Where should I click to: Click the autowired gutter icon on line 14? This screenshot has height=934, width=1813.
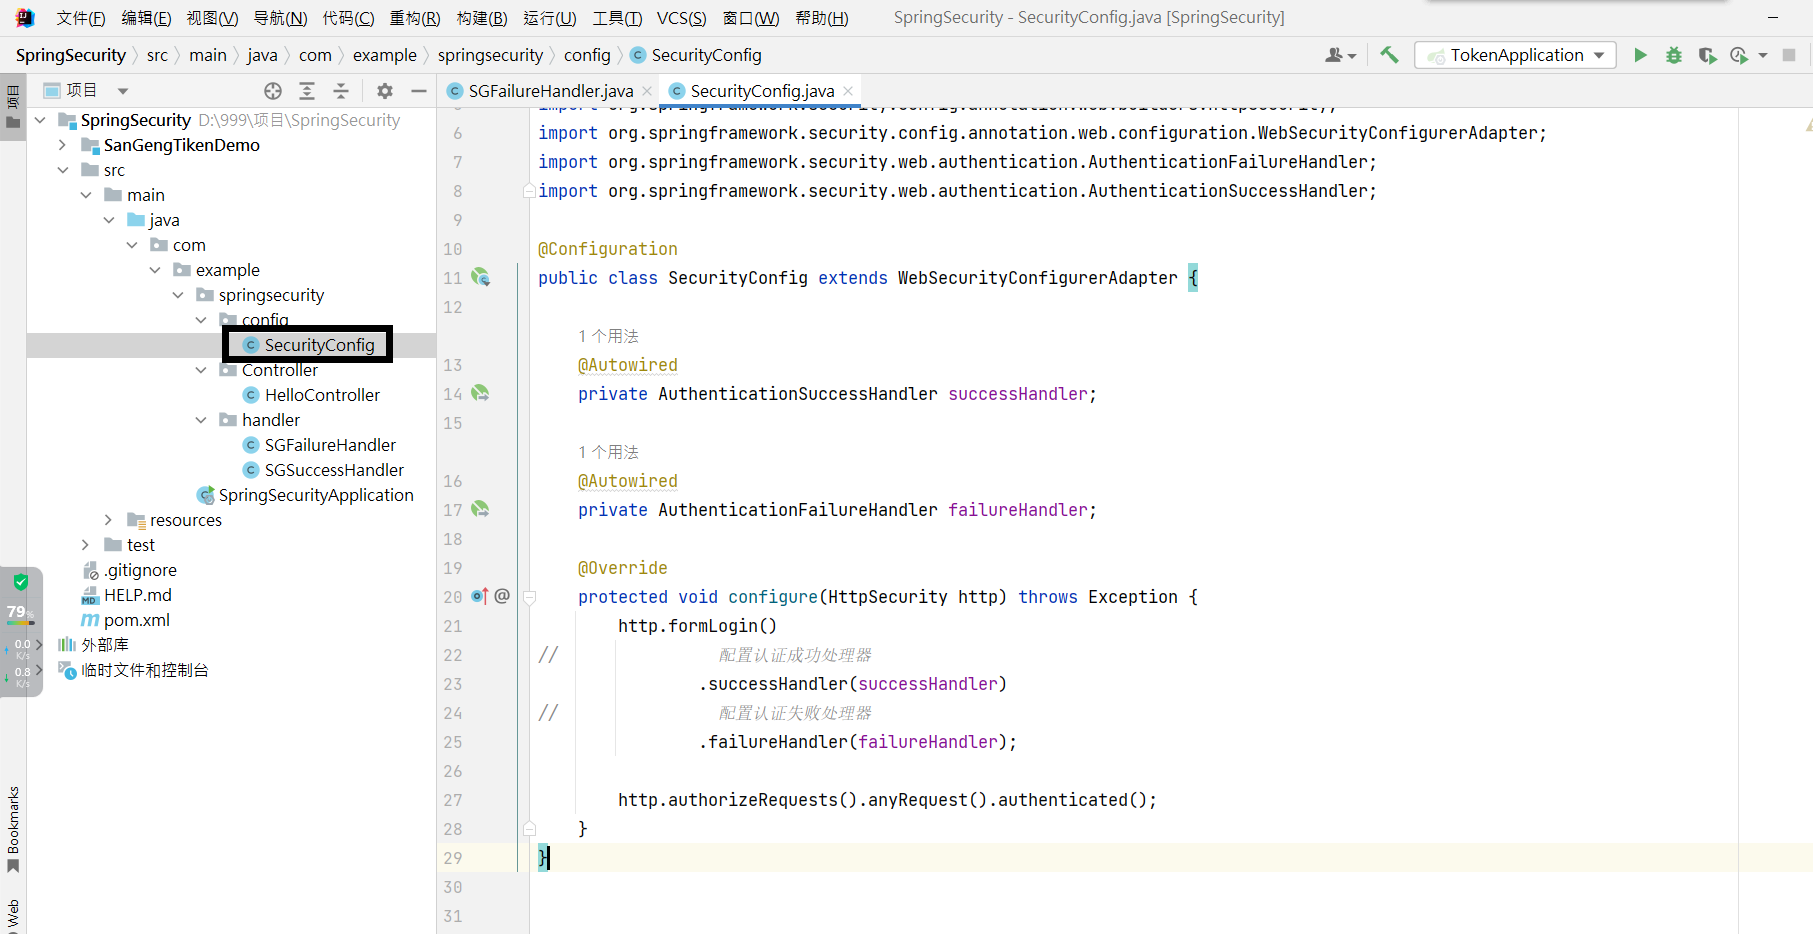point(481,394)
